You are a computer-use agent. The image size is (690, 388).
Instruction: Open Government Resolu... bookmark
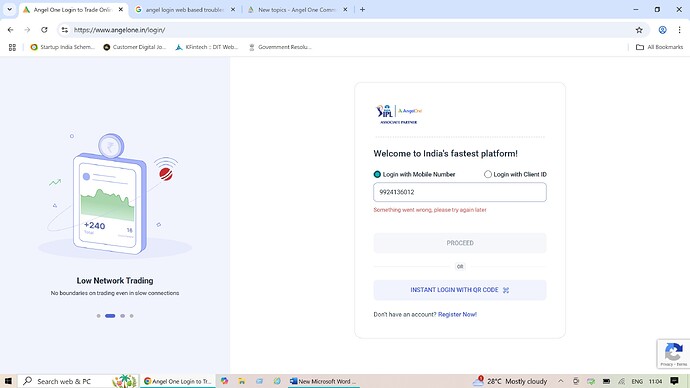[280, 47]
